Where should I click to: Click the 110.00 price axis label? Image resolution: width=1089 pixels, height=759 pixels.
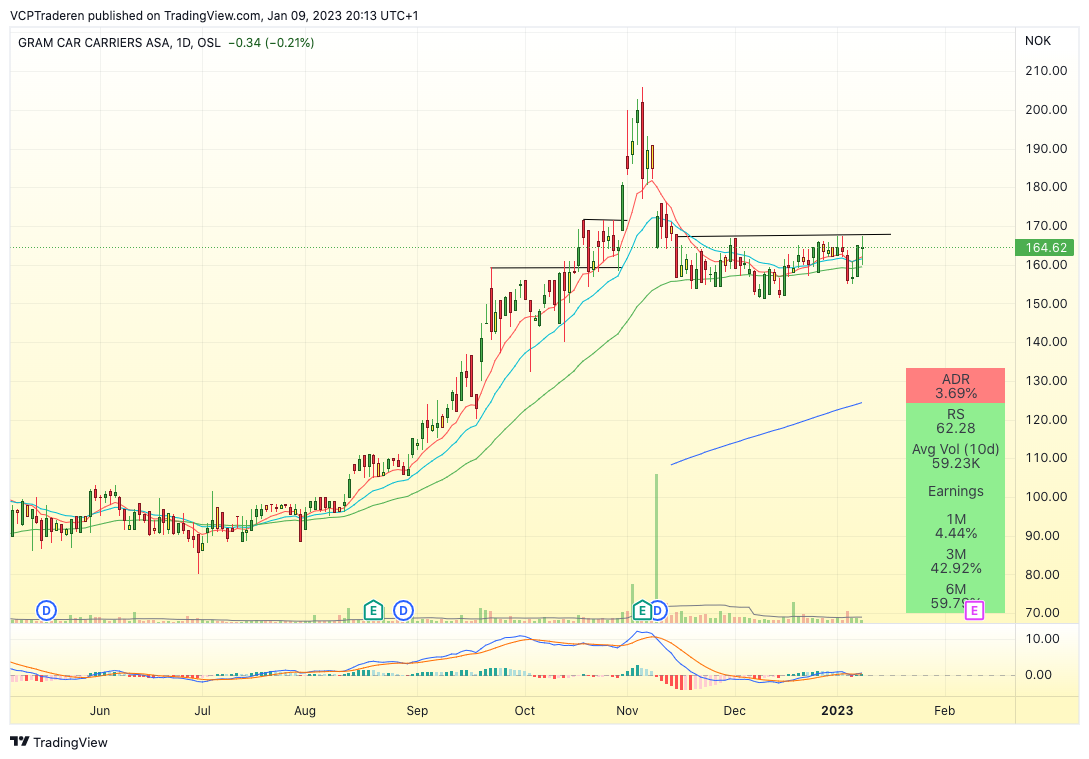1046,458
